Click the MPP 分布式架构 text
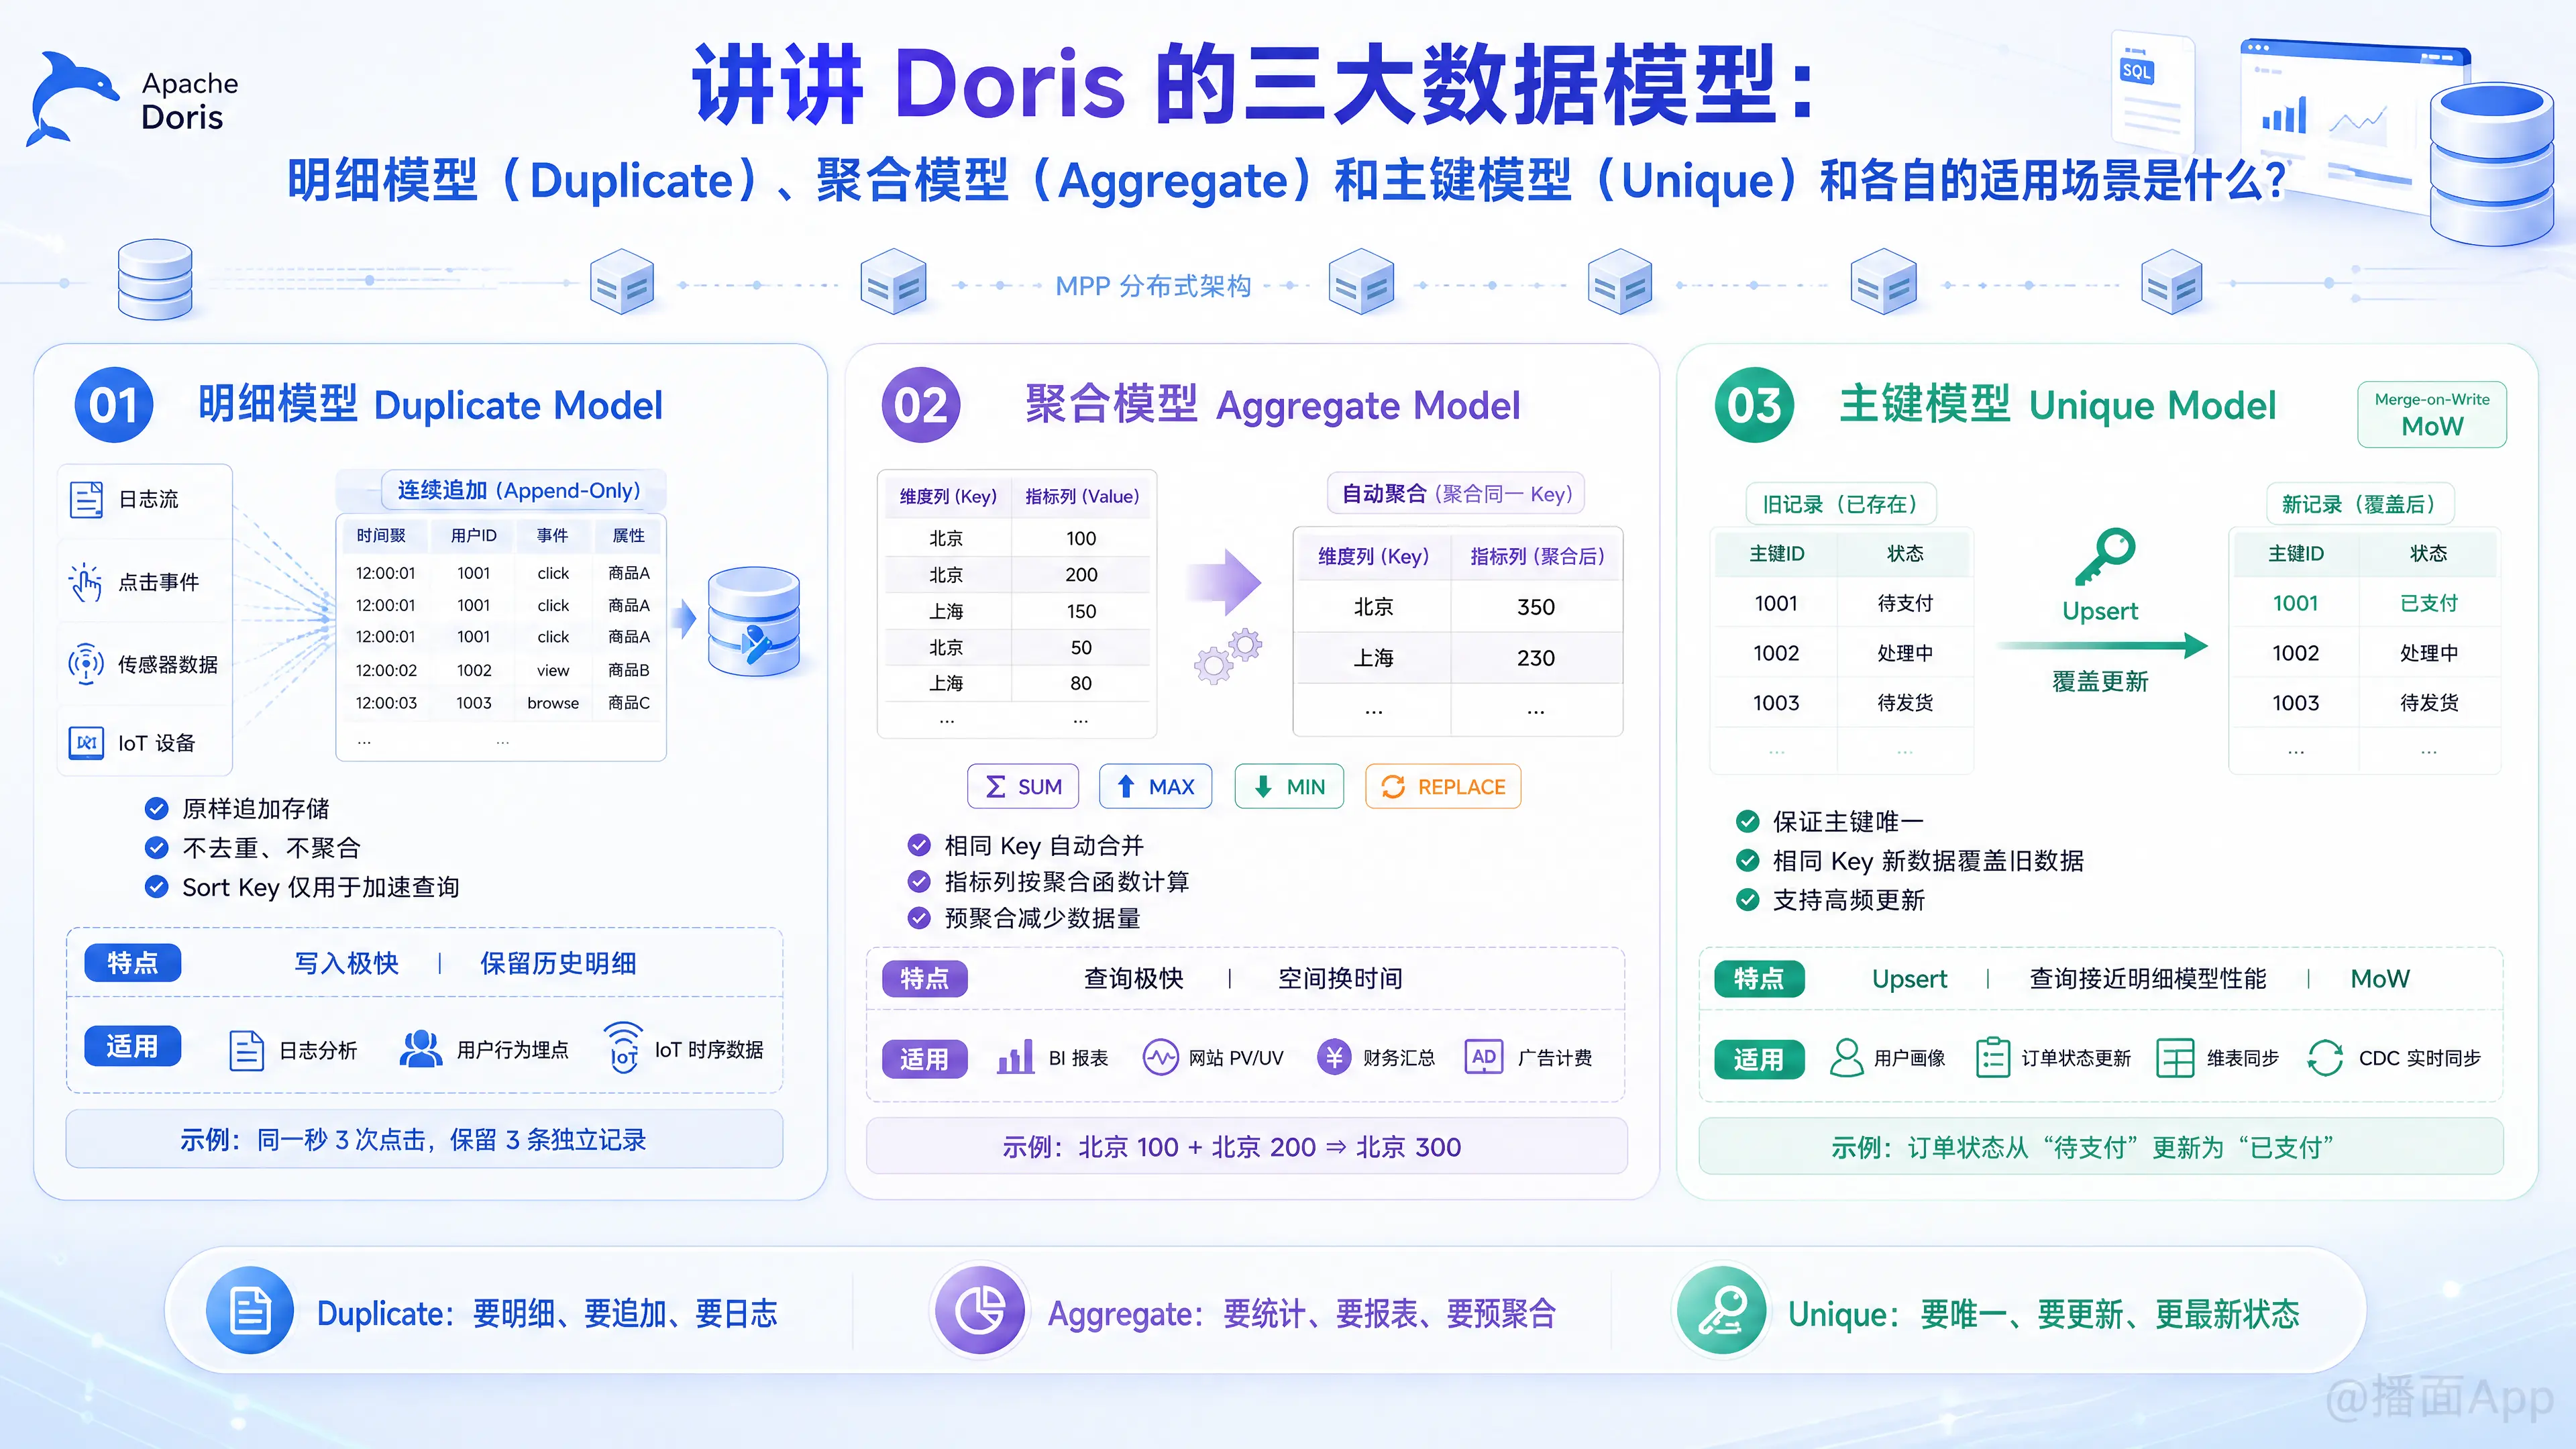The width and height of the screenshot is (2576, 1449). [1153, 286]
